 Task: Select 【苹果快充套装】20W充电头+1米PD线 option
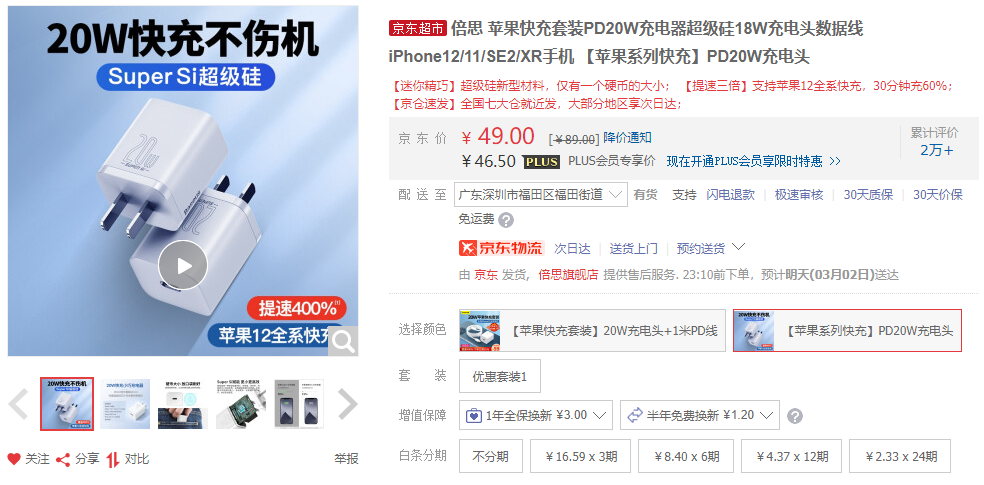click(x=592, y=330)
